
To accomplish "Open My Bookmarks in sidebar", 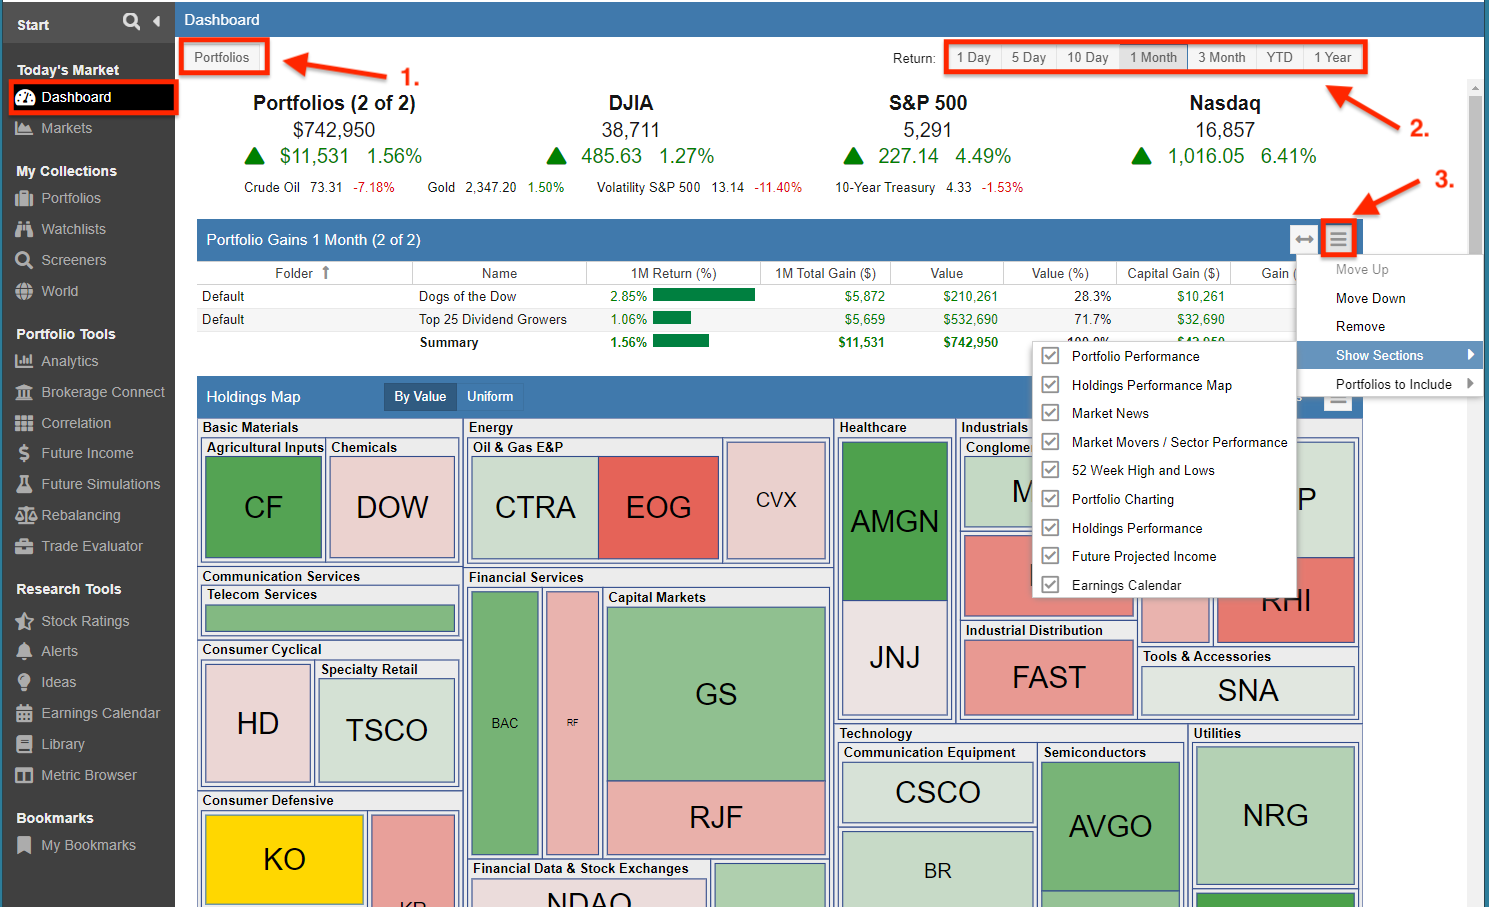I will [x=88, y=845].
